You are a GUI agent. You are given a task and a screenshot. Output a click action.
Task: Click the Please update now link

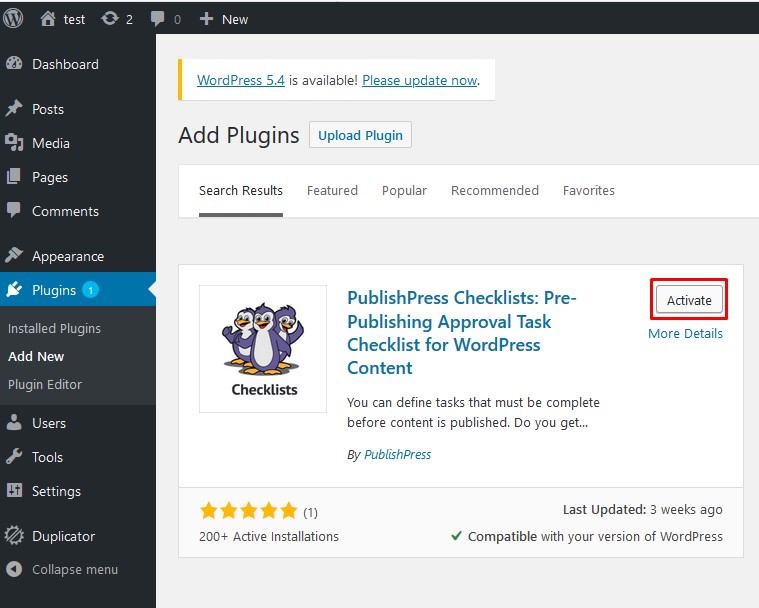pos(419,80)
